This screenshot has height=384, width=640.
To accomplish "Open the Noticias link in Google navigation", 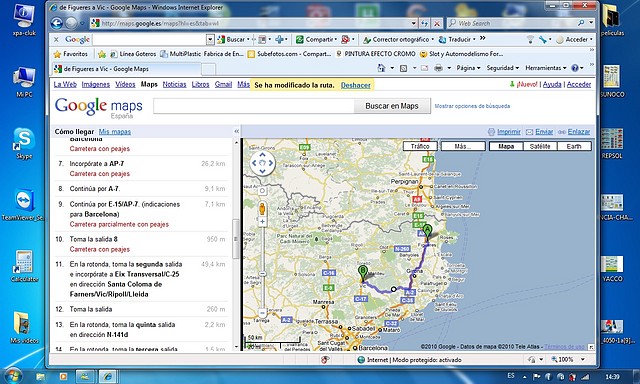I will pos(174,84).
